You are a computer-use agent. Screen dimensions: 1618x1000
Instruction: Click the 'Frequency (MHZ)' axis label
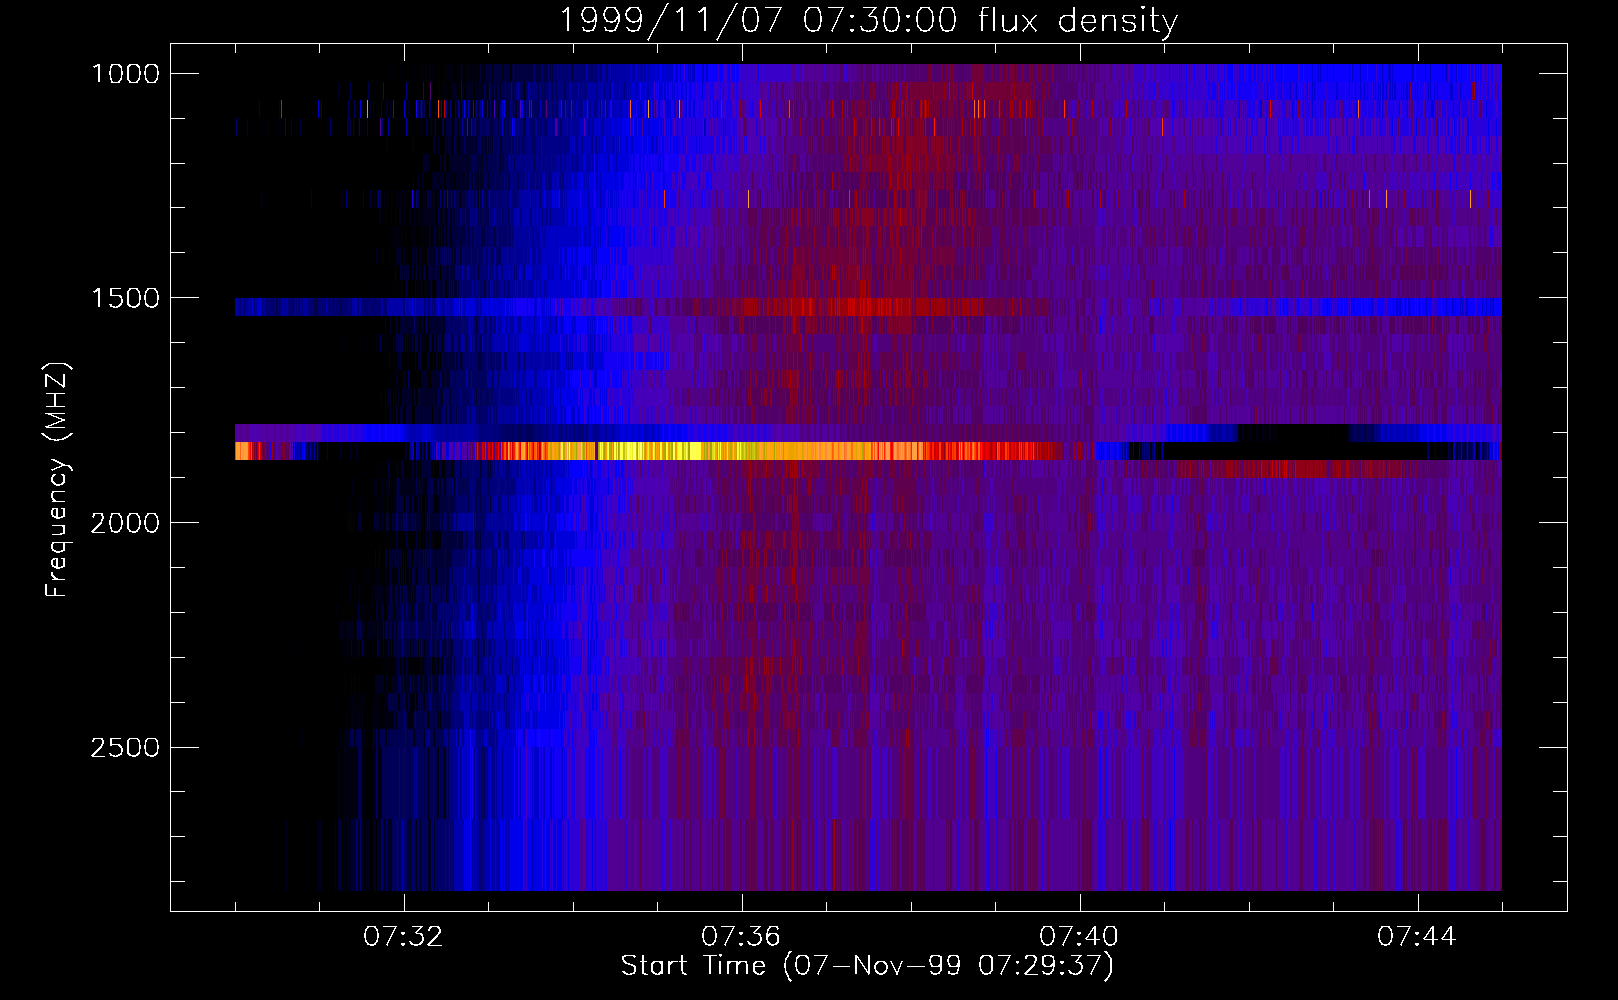(58, 480)
